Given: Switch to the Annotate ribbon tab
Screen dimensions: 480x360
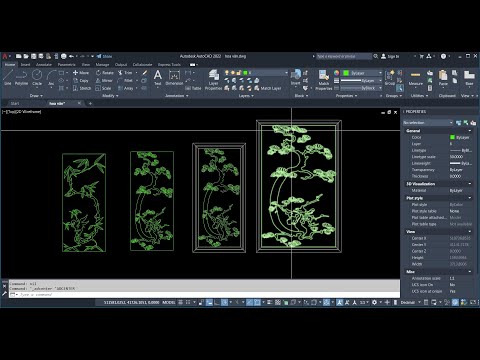Looking at the screenshot, I should click(44, 65).
